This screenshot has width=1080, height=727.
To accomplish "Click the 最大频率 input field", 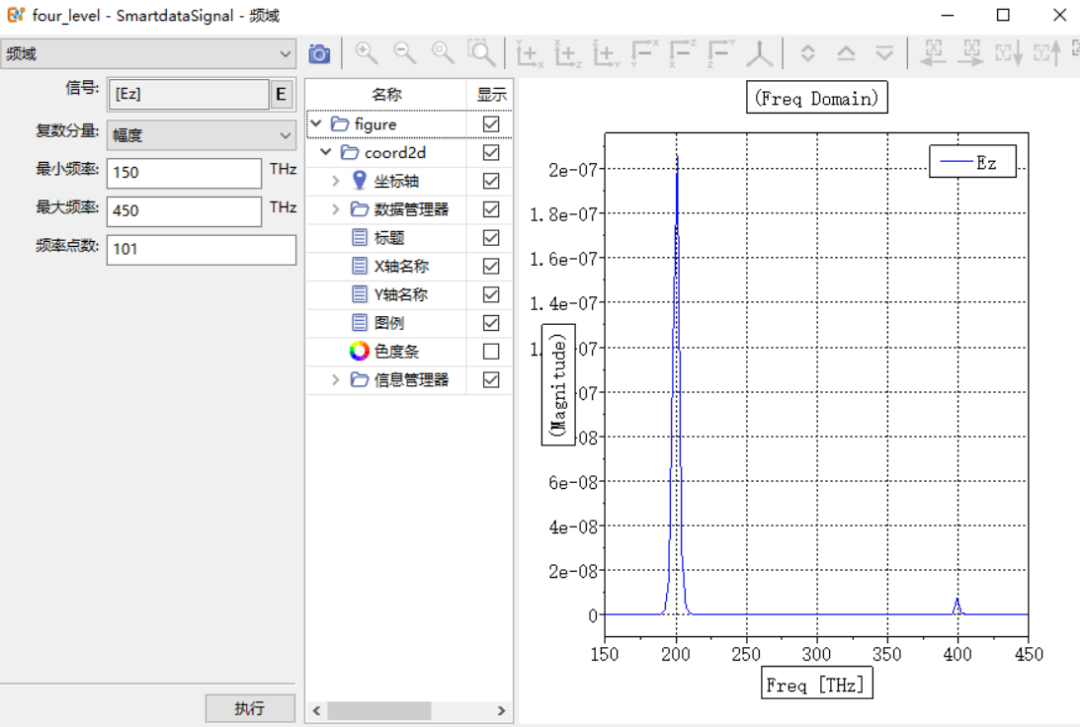I will click(x=184, y=211).
